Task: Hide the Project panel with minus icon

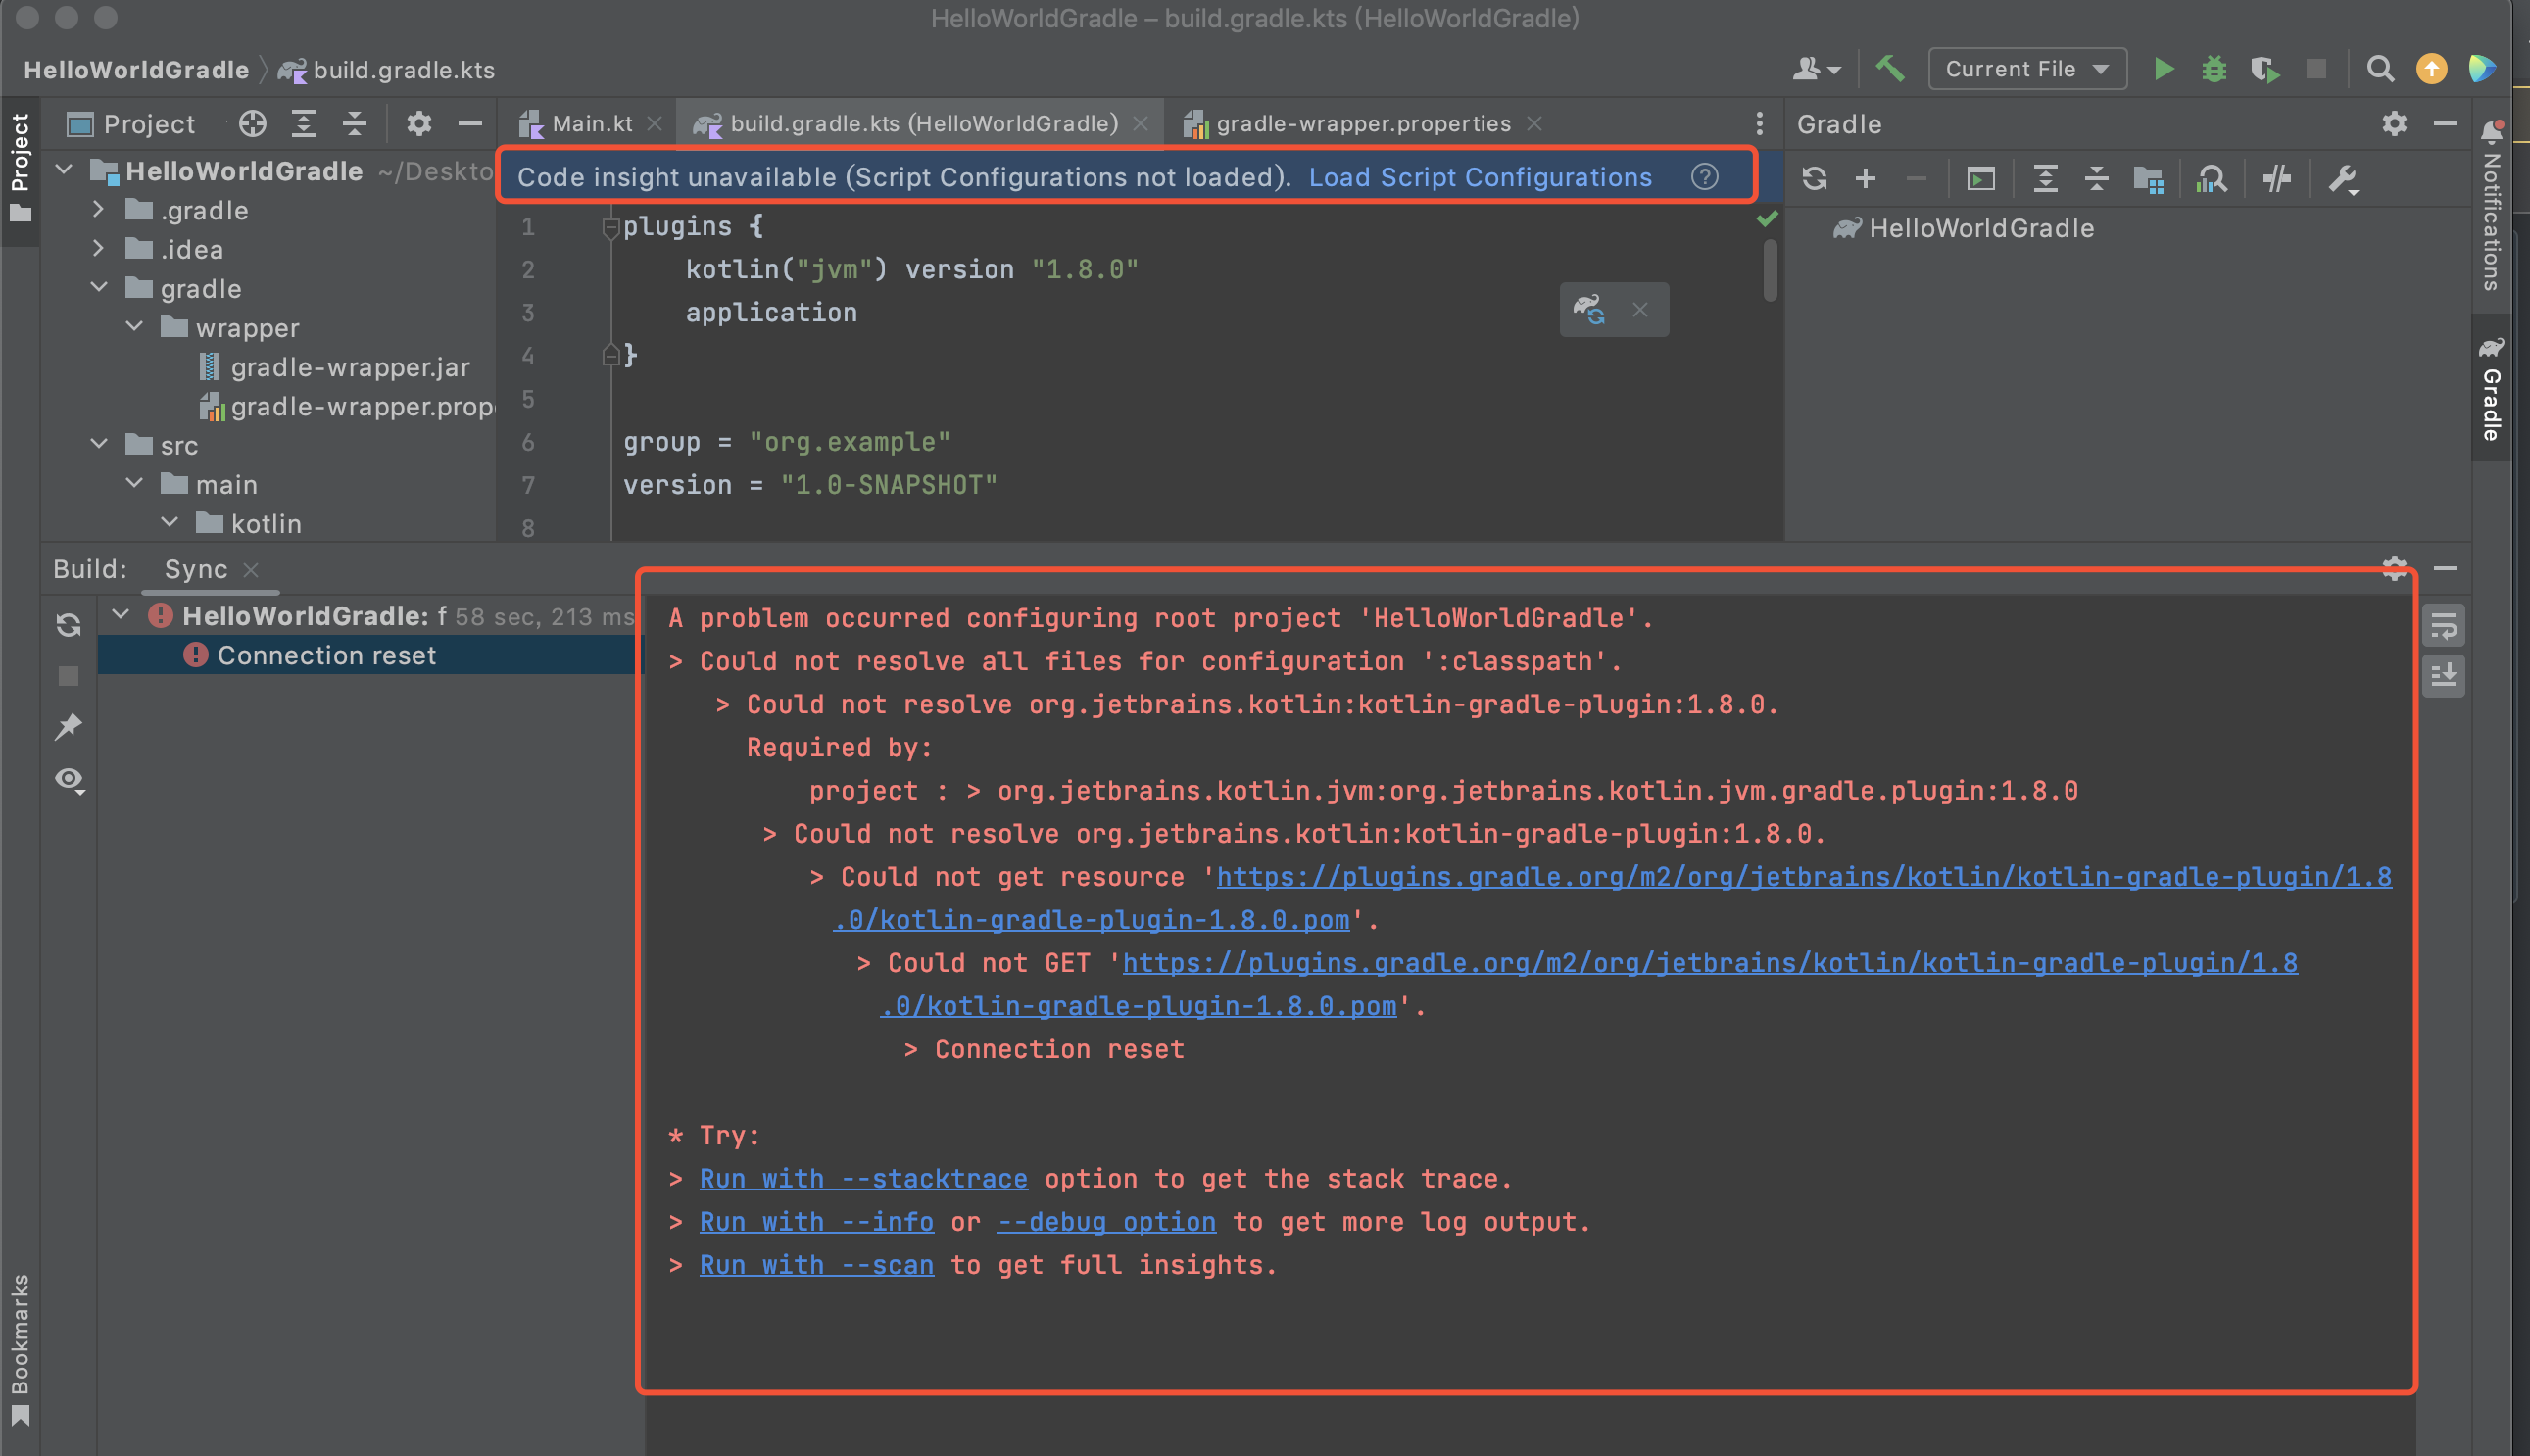Action: pyautogui.click(x=470, y=124)
